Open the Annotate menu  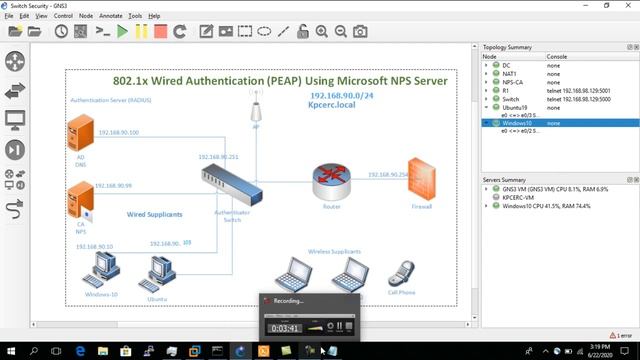[x=111, y=16]
